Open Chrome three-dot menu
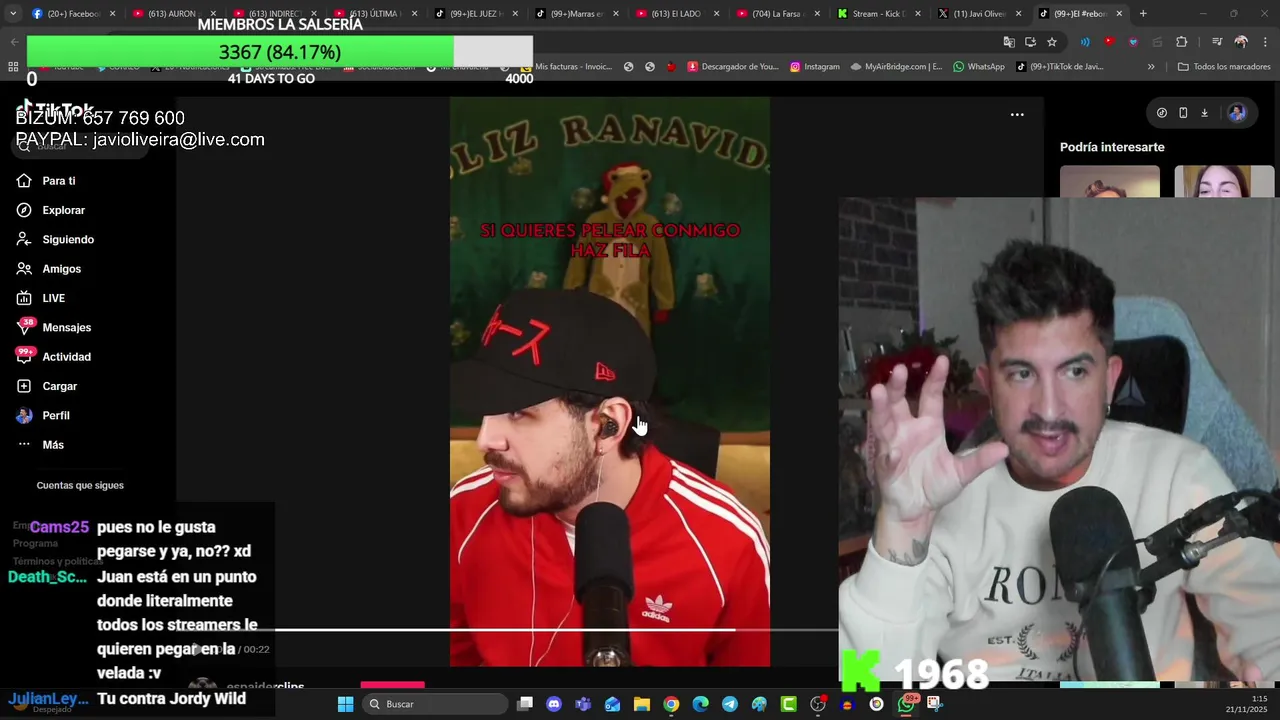The width and height of the screenshot is (1280, 720). (x=1265, y=42)
